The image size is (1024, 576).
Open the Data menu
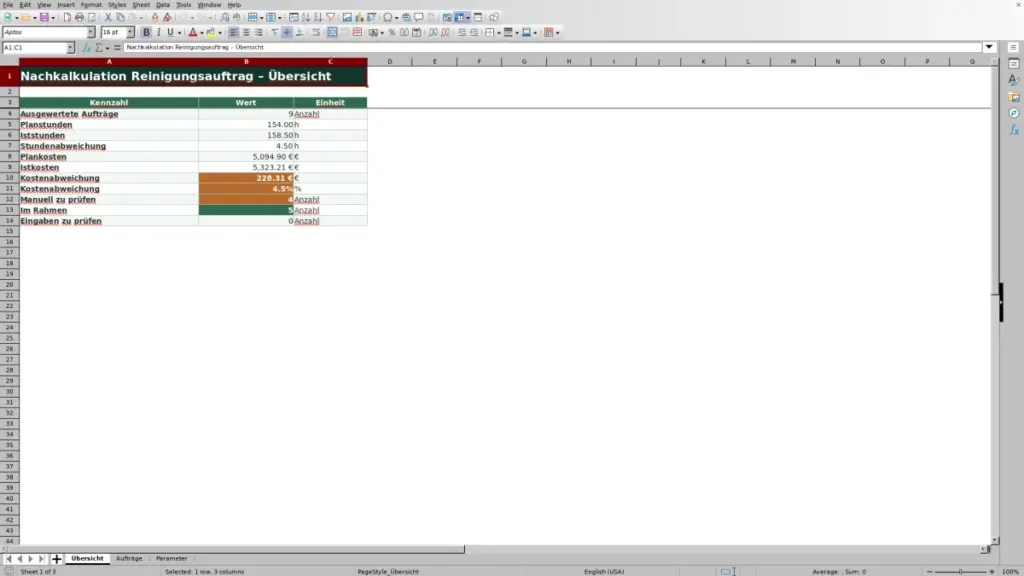point(163,5)
